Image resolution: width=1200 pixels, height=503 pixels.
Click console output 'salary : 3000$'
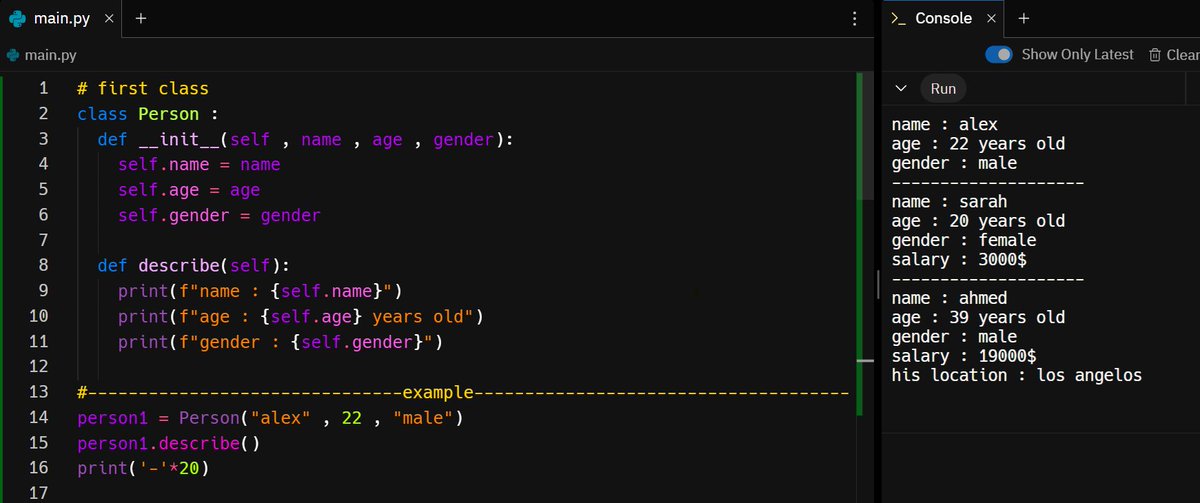(960, 259)
